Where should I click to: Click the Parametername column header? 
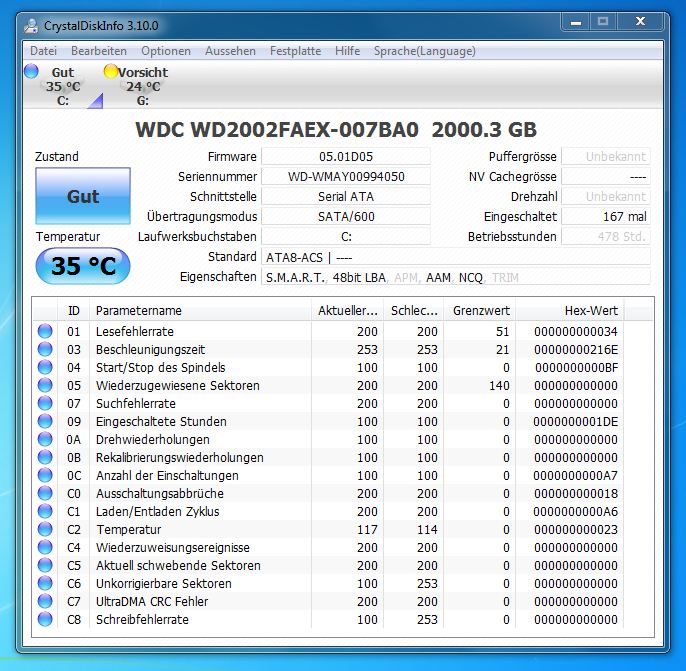pyautogui.click(x=200, y=311)
